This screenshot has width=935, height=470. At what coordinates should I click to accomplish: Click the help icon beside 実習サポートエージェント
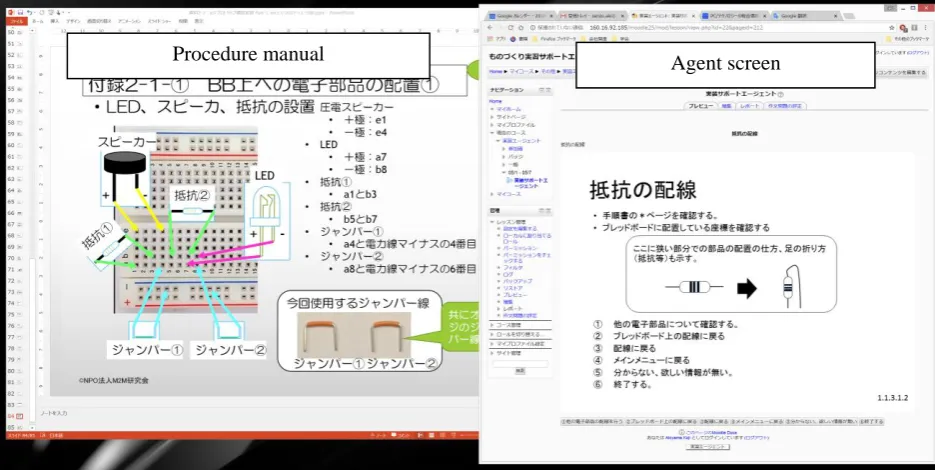[x=781, y=94]
